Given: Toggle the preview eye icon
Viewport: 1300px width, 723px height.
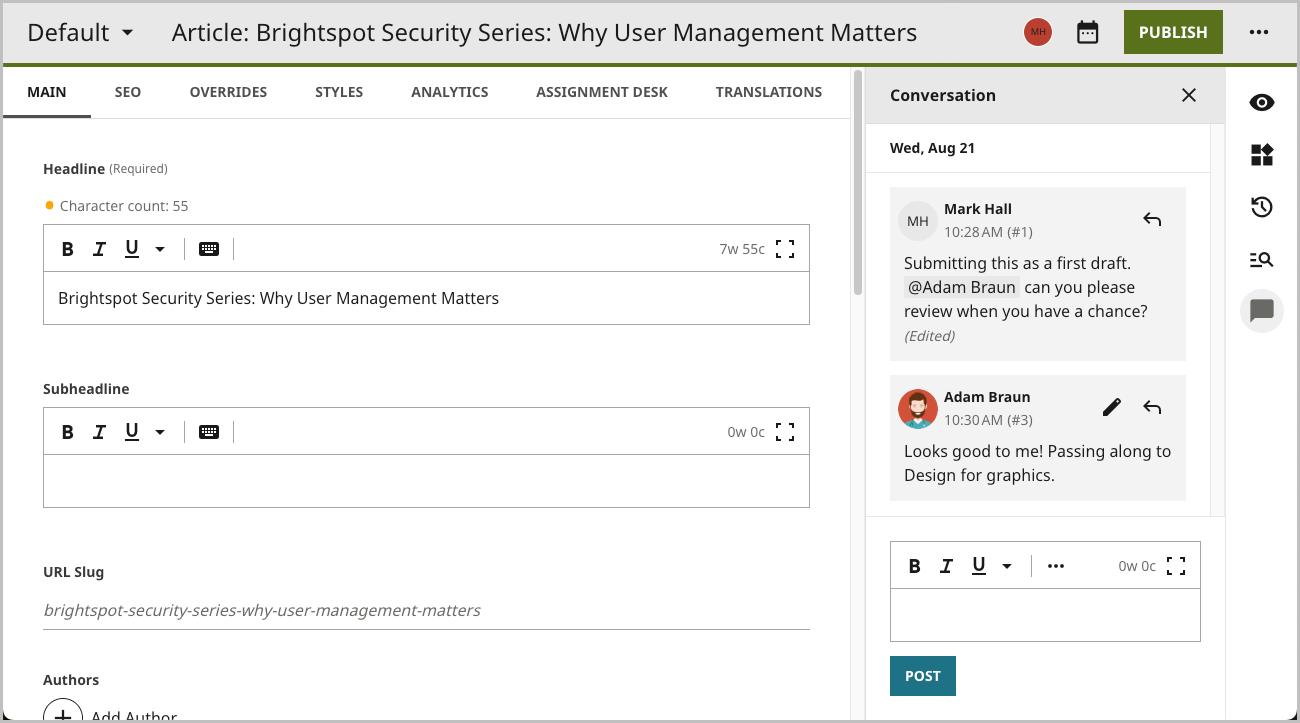Looking at the screenshot, I should click(1262, 103).
